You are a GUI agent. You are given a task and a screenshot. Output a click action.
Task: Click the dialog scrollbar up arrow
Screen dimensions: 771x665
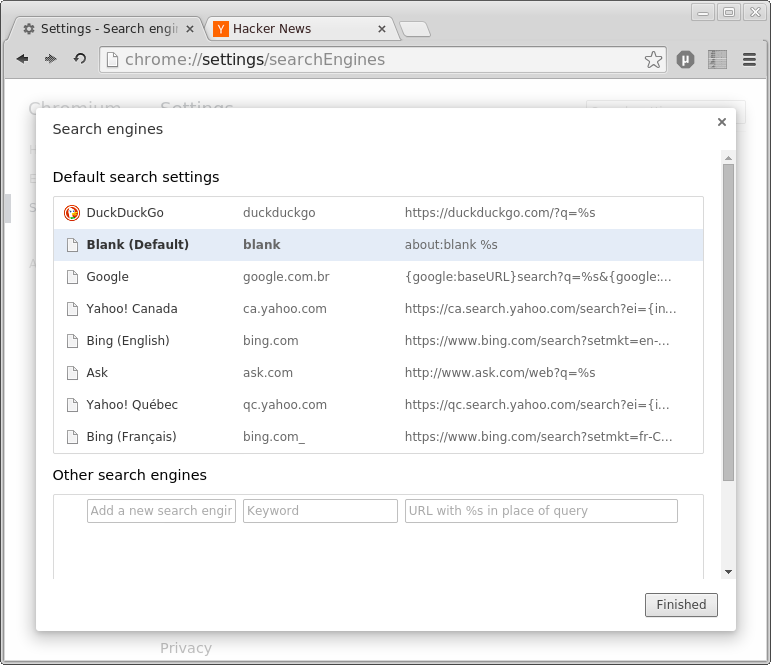pos(728,158)
